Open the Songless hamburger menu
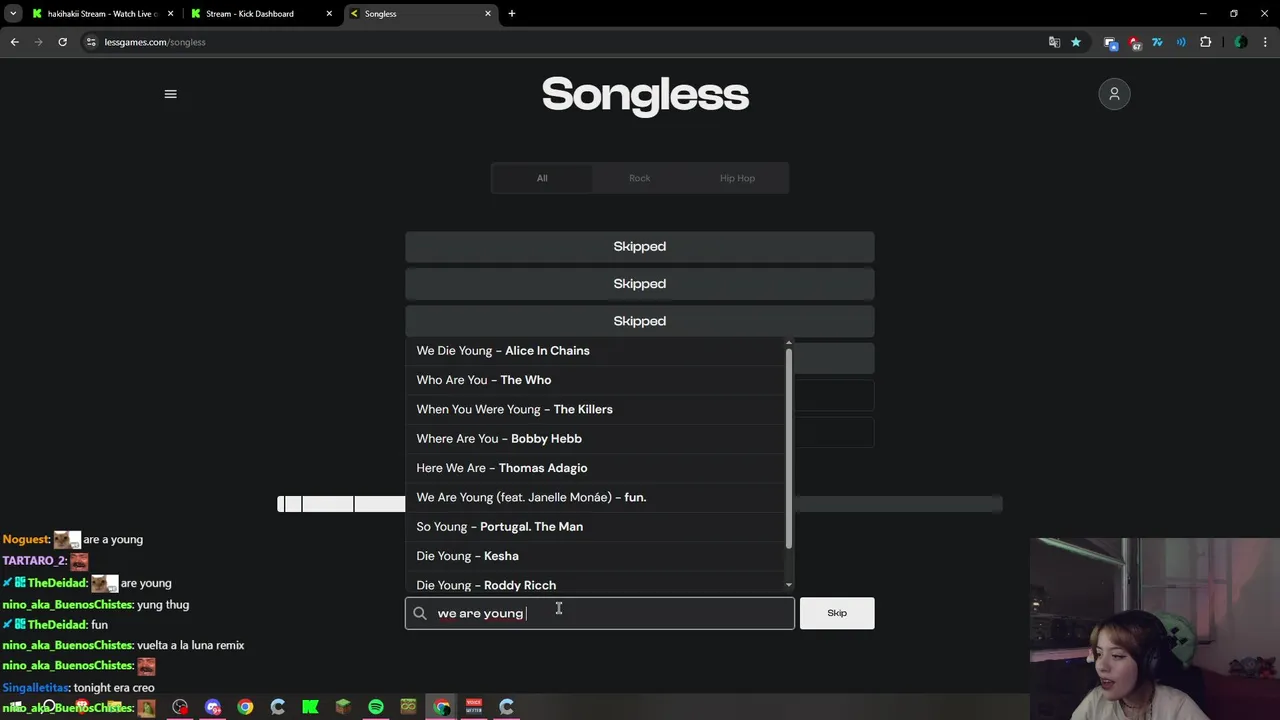This screenshot has height=720, width=1280. [x=170, y=94]
